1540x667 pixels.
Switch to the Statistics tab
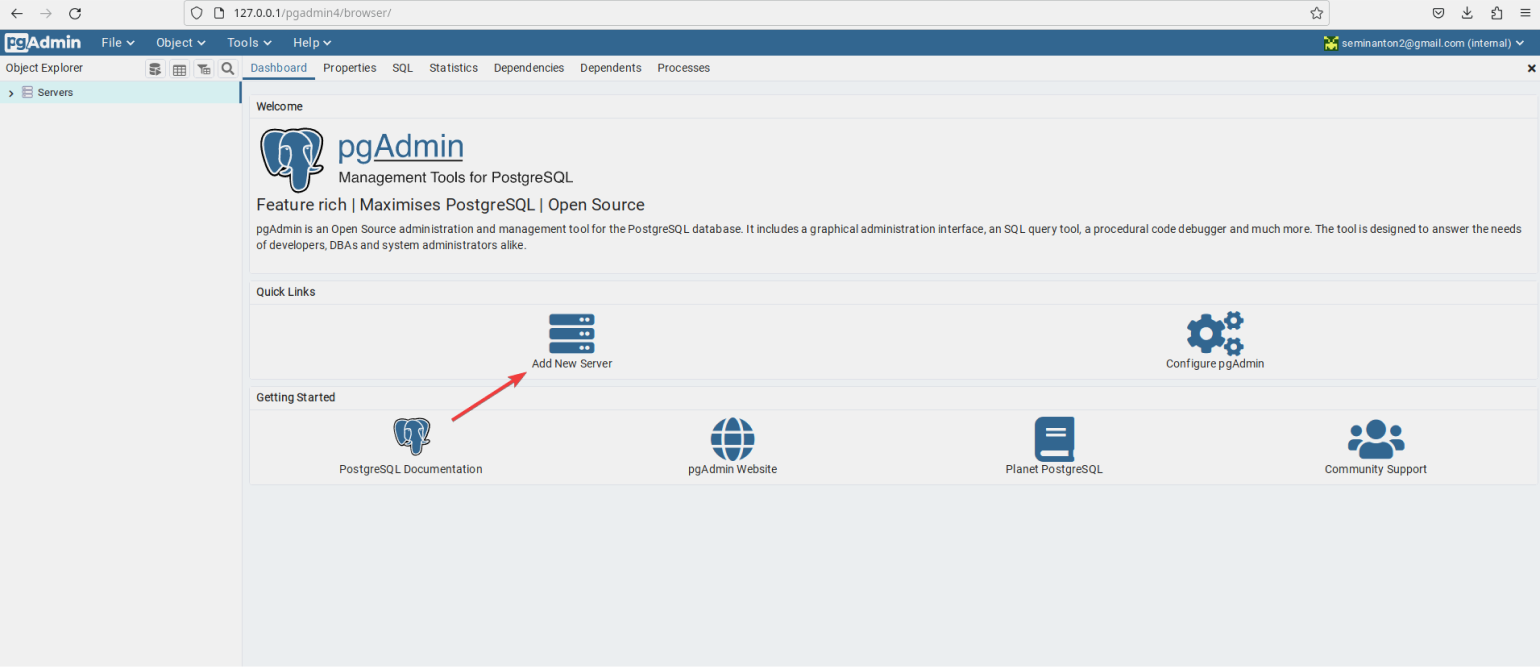click(x=454, y=68)
